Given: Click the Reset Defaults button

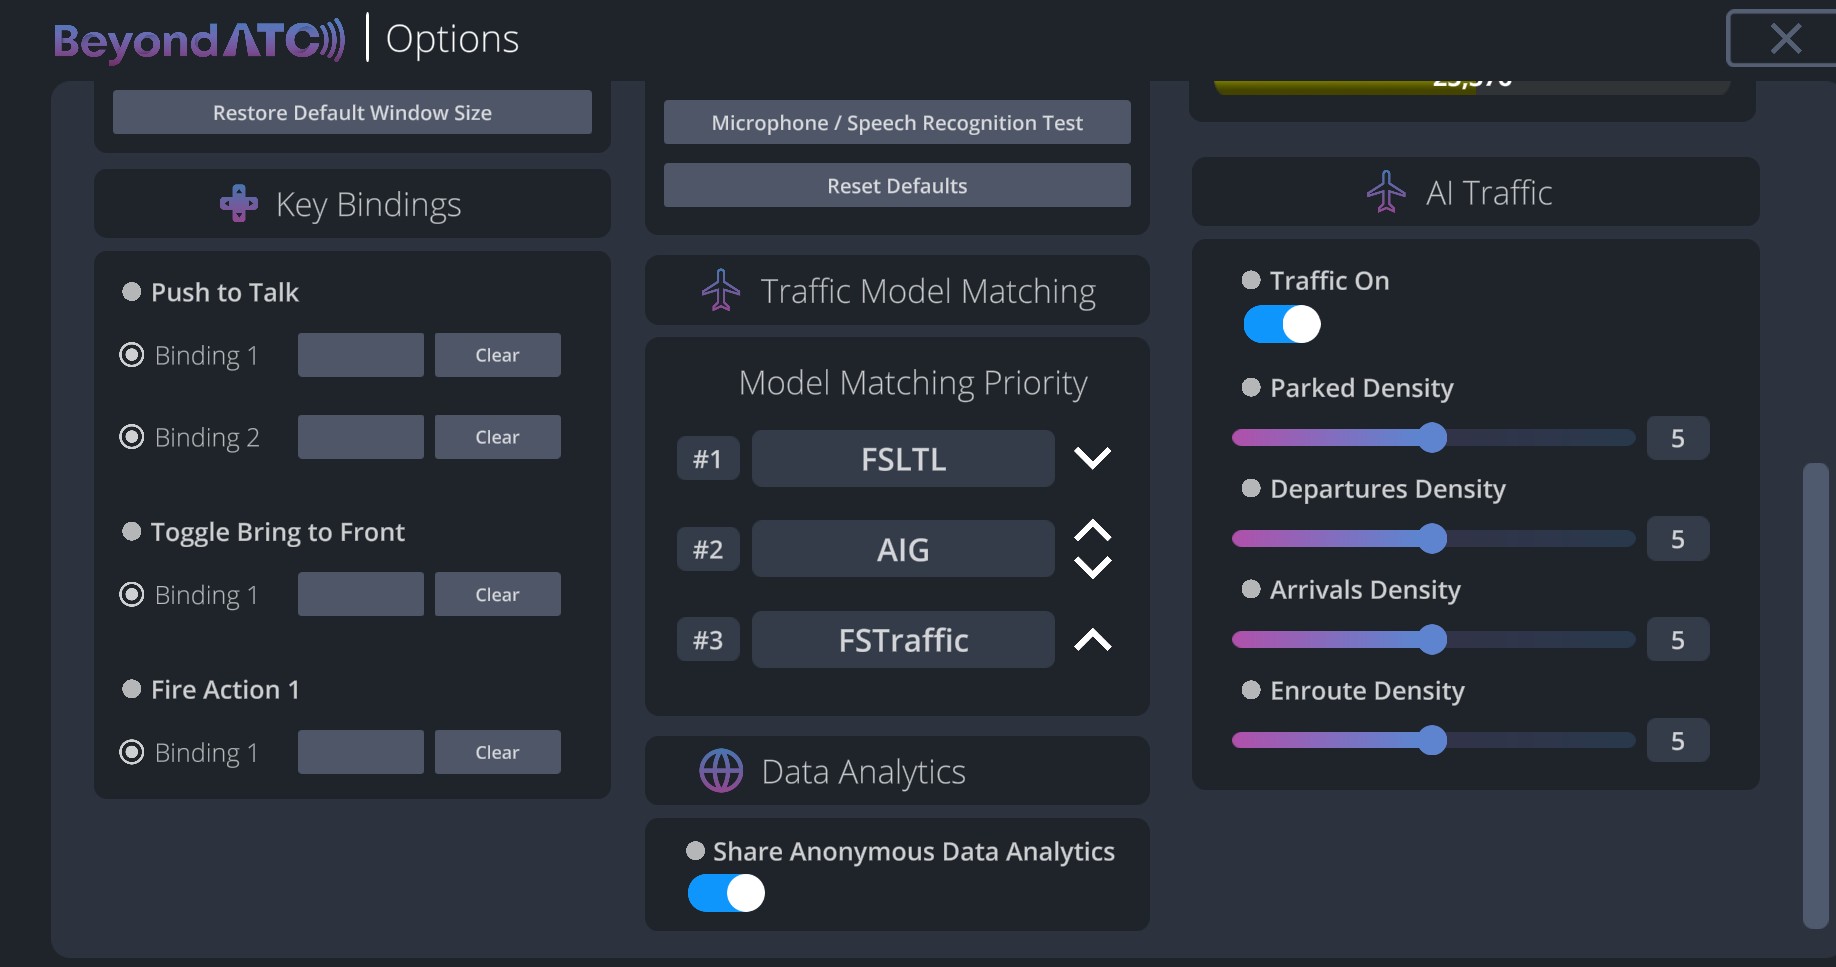Looking at the screenshot, I should click(897, 185).
